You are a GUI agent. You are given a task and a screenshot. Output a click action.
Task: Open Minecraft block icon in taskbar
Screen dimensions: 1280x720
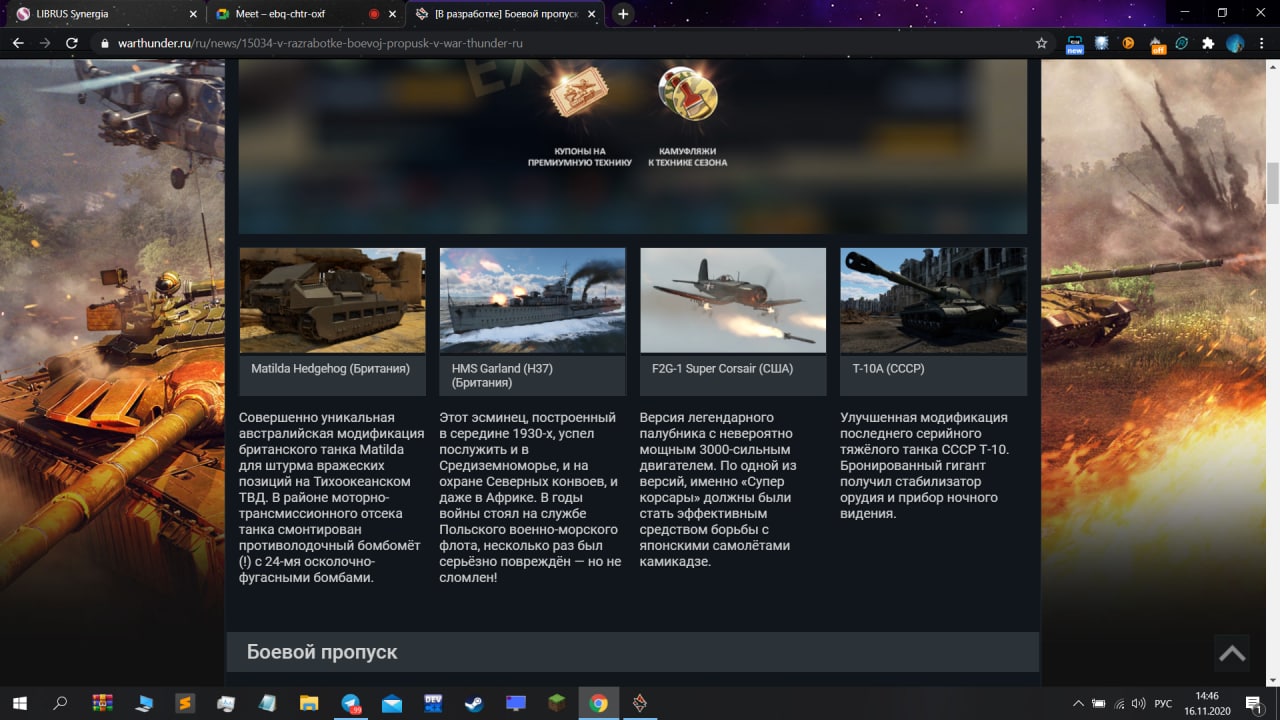click(557, 703)
